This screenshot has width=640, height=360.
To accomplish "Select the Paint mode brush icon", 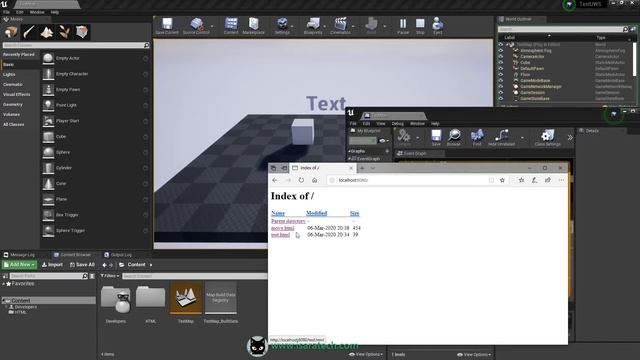I will (29, 32).
